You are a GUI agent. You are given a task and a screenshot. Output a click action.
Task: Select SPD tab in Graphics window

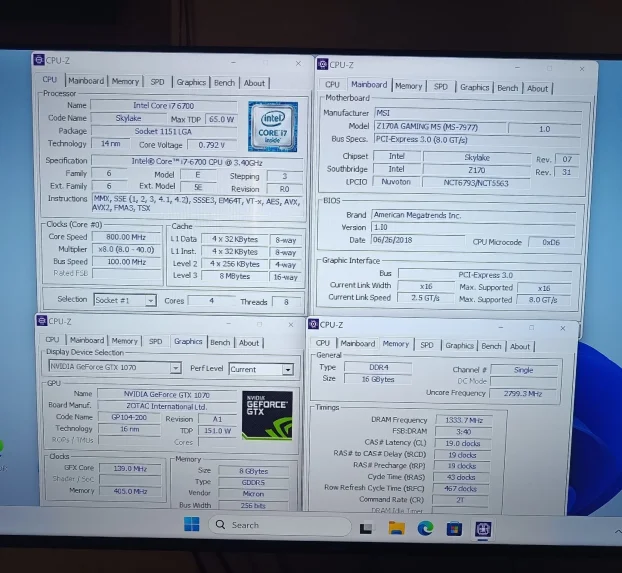pos(155,341)
